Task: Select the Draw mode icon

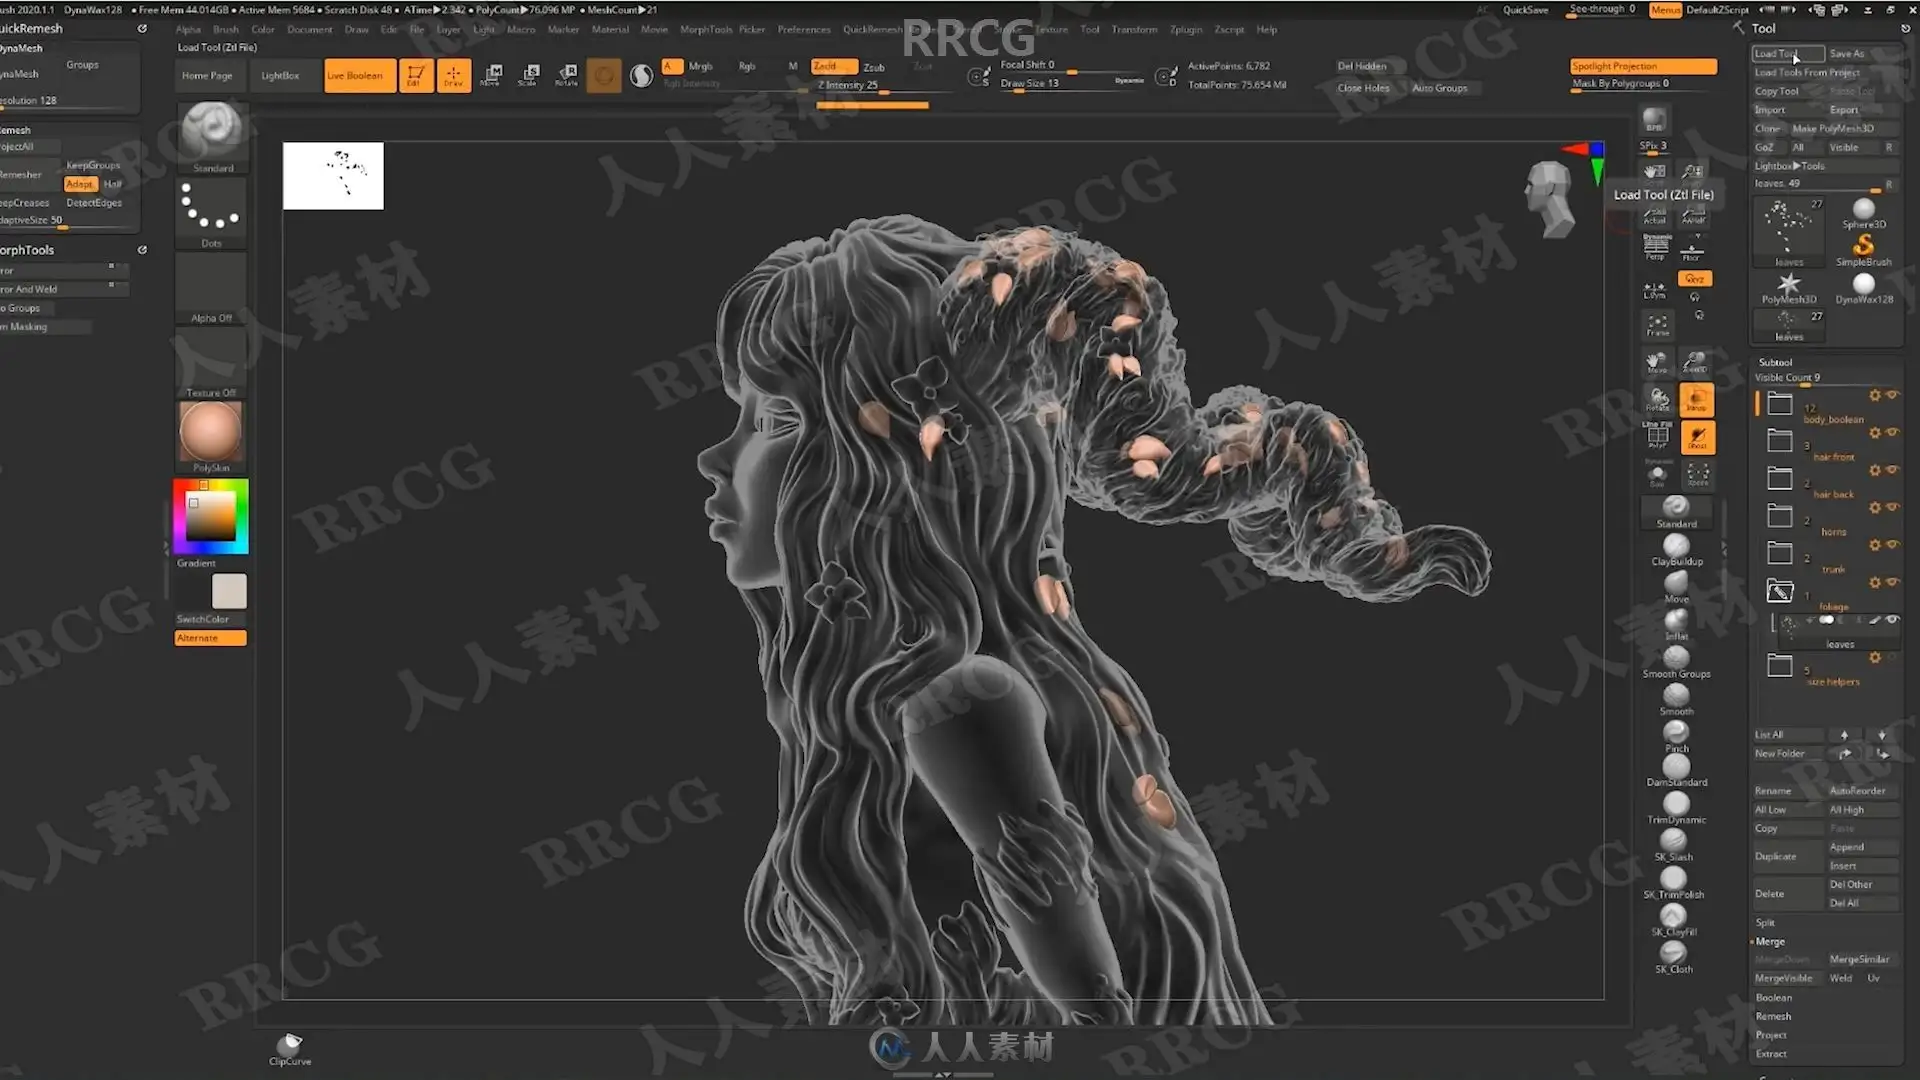Action: coord(454,75)
